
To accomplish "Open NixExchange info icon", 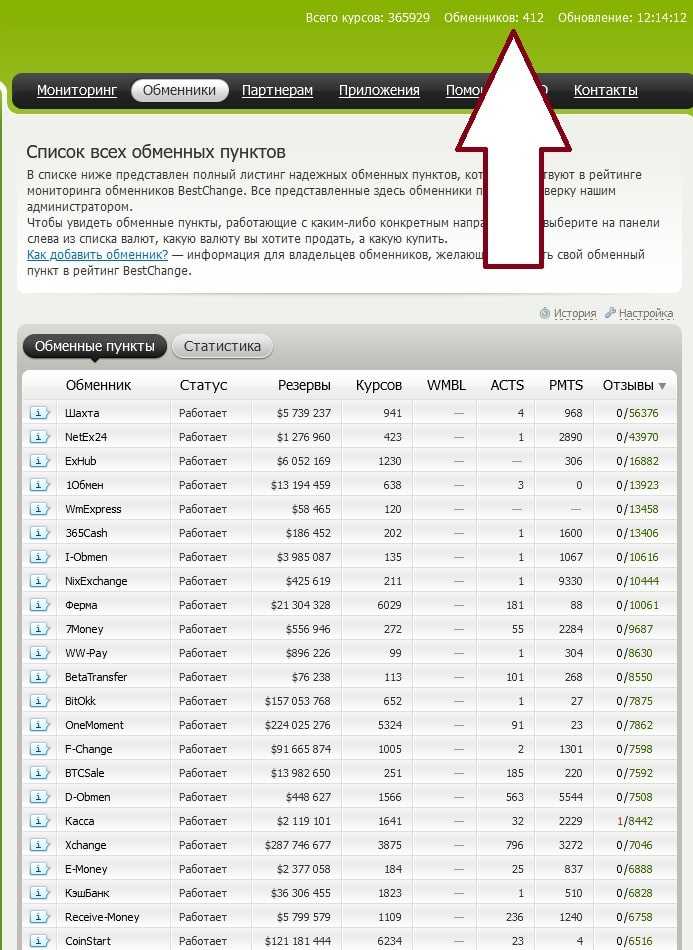I will (x=39, y=581).
